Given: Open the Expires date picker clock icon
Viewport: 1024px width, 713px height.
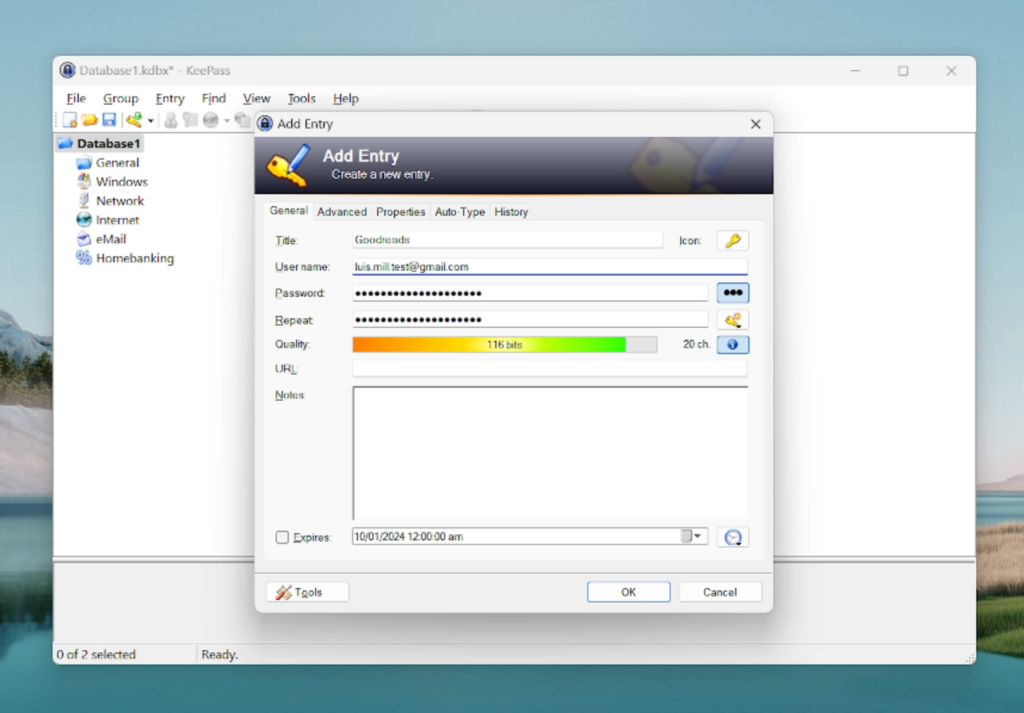Looking at the screenshot, I should click(x=733, y=536).
